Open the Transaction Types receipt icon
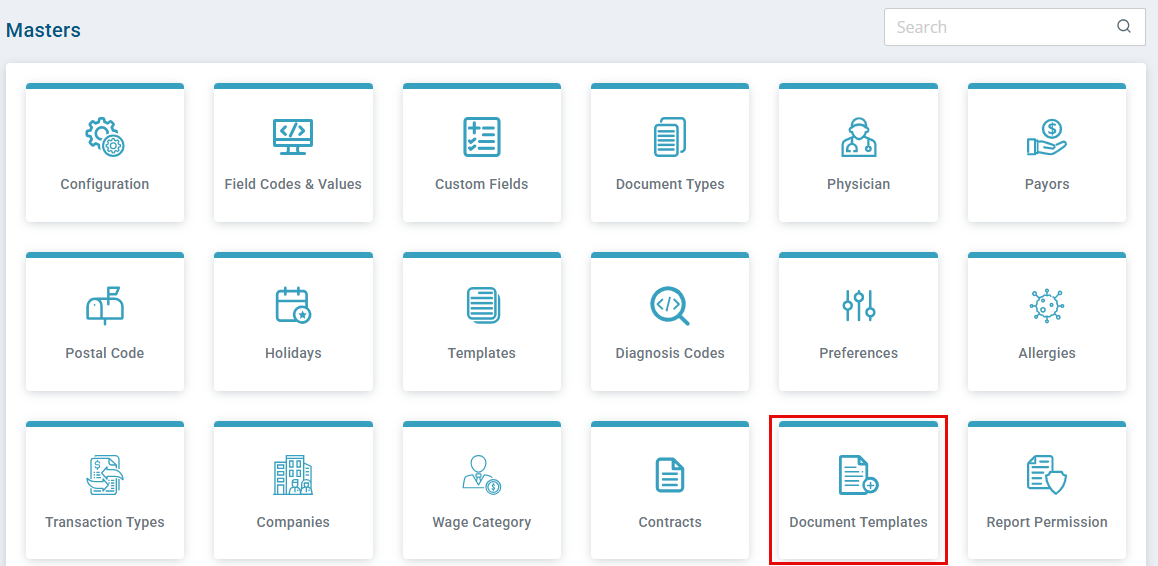Image resolution: width=1158 pixels, height=566 pixels. [105, 475]
